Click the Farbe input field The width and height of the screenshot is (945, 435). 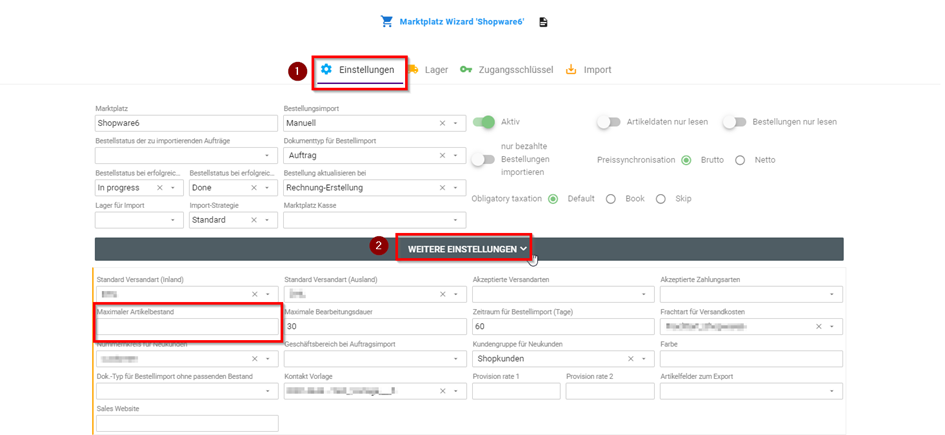click(x=752, y=359)
